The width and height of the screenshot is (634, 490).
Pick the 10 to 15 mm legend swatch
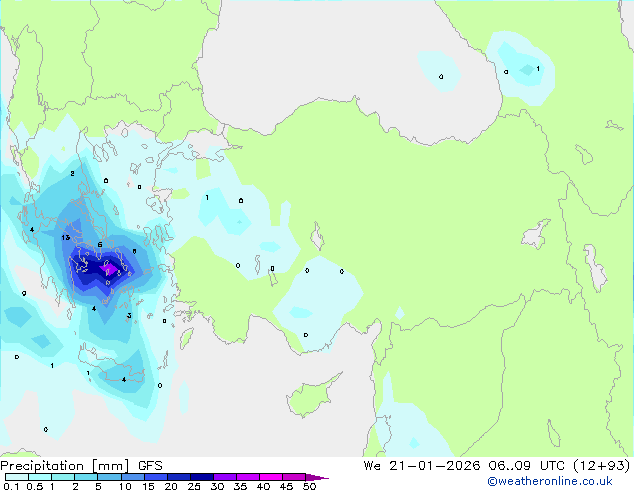(x=132, y=477)
